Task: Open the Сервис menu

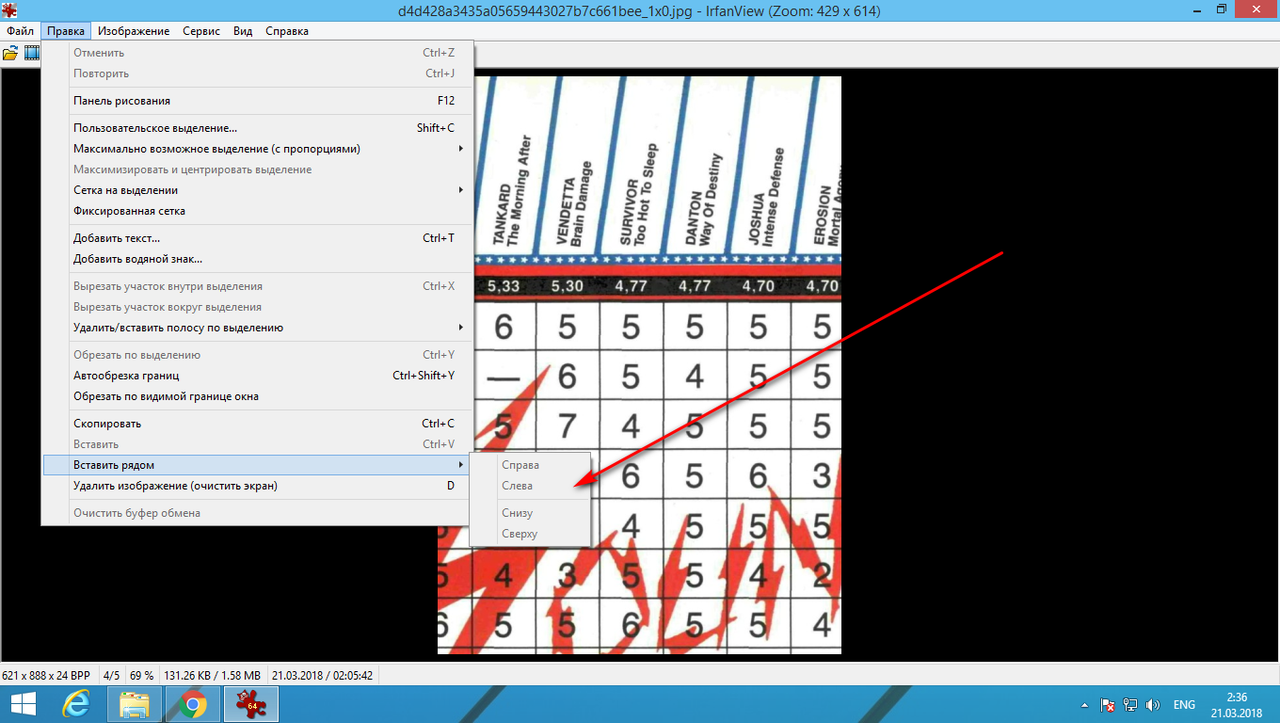Action: [202, 31]
